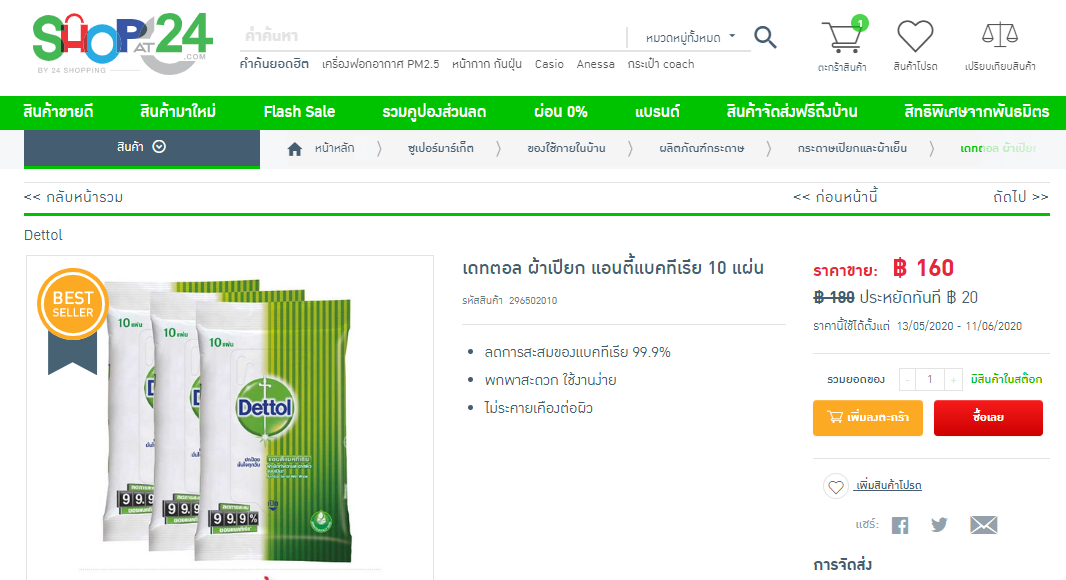Viewport: 1066px width, 580px height.
Task: Open the wishlist heart icon in header
Action: click(x=915, y=35)
